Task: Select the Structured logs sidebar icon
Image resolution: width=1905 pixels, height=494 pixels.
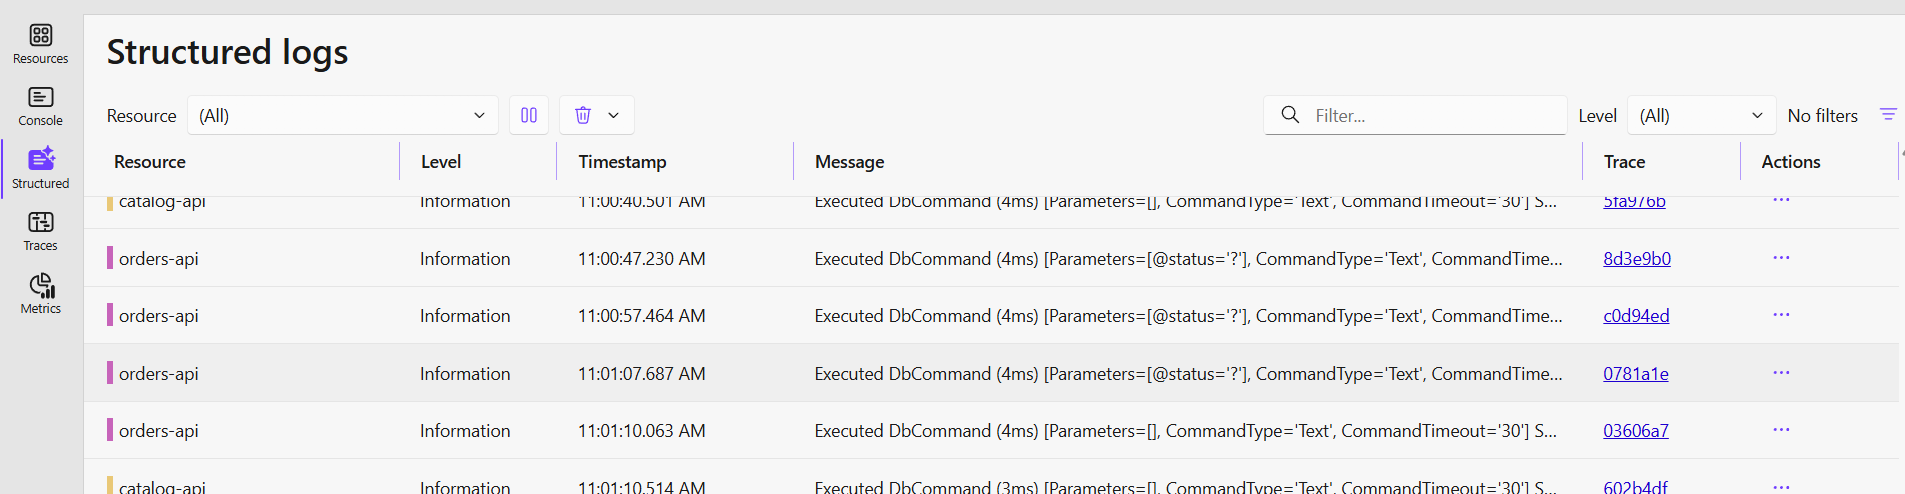Action: click(41, 160)
